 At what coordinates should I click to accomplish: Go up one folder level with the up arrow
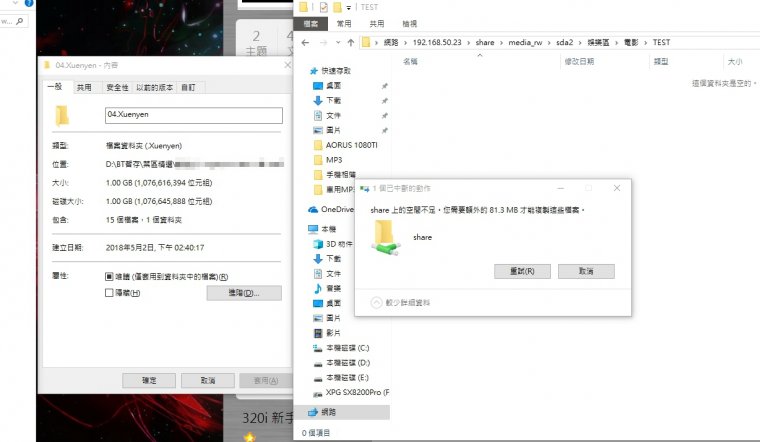[x=350, y=43]
